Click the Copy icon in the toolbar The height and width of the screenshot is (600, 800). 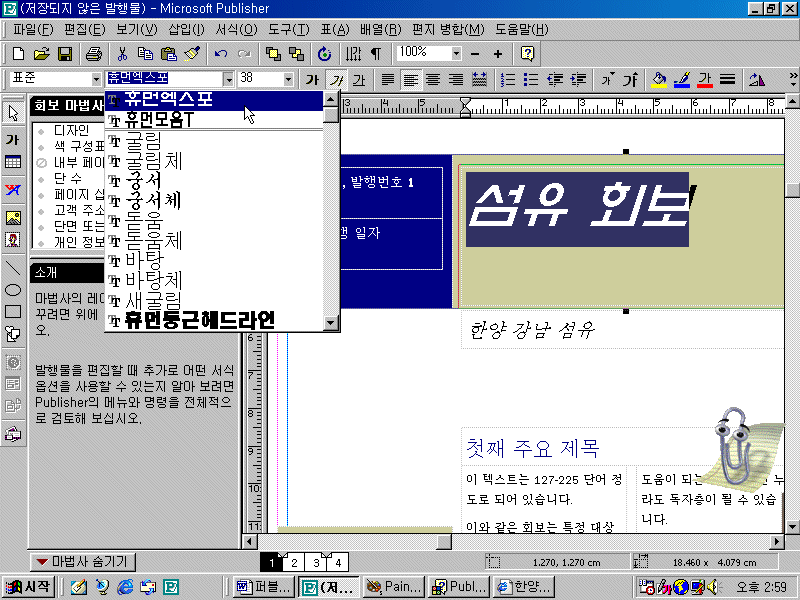pyautogui.click(x=145, y=54)
